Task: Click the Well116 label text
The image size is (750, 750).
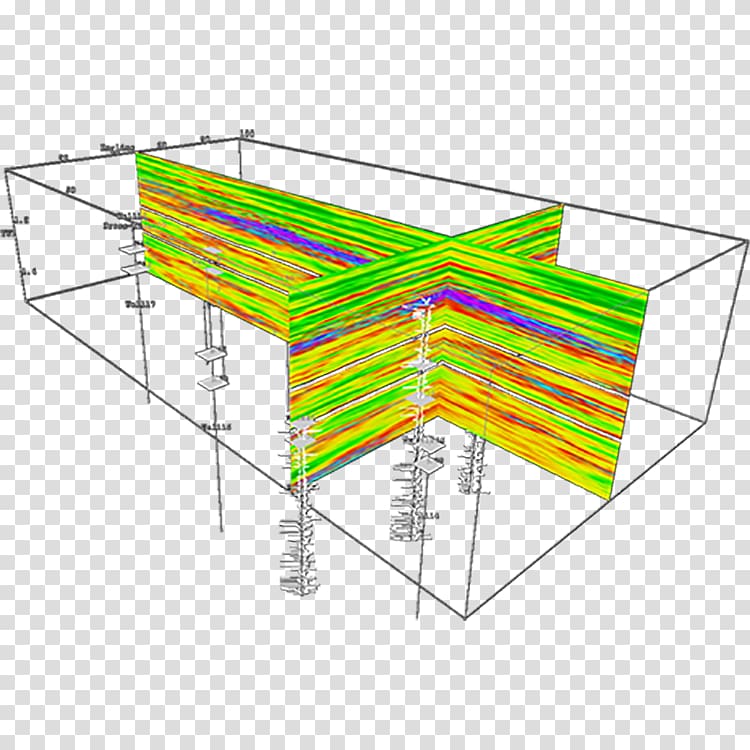Action: coord(217,426)
